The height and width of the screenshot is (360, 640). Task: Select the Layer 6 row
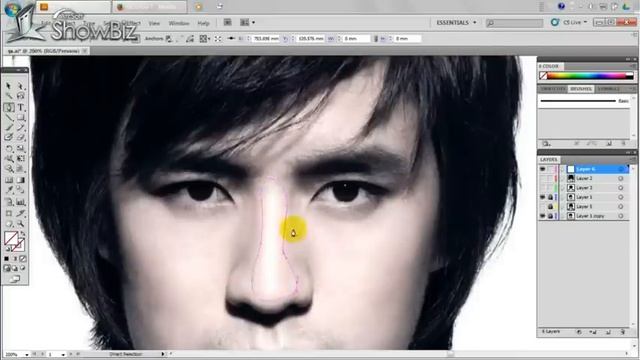tap(584, 169)
